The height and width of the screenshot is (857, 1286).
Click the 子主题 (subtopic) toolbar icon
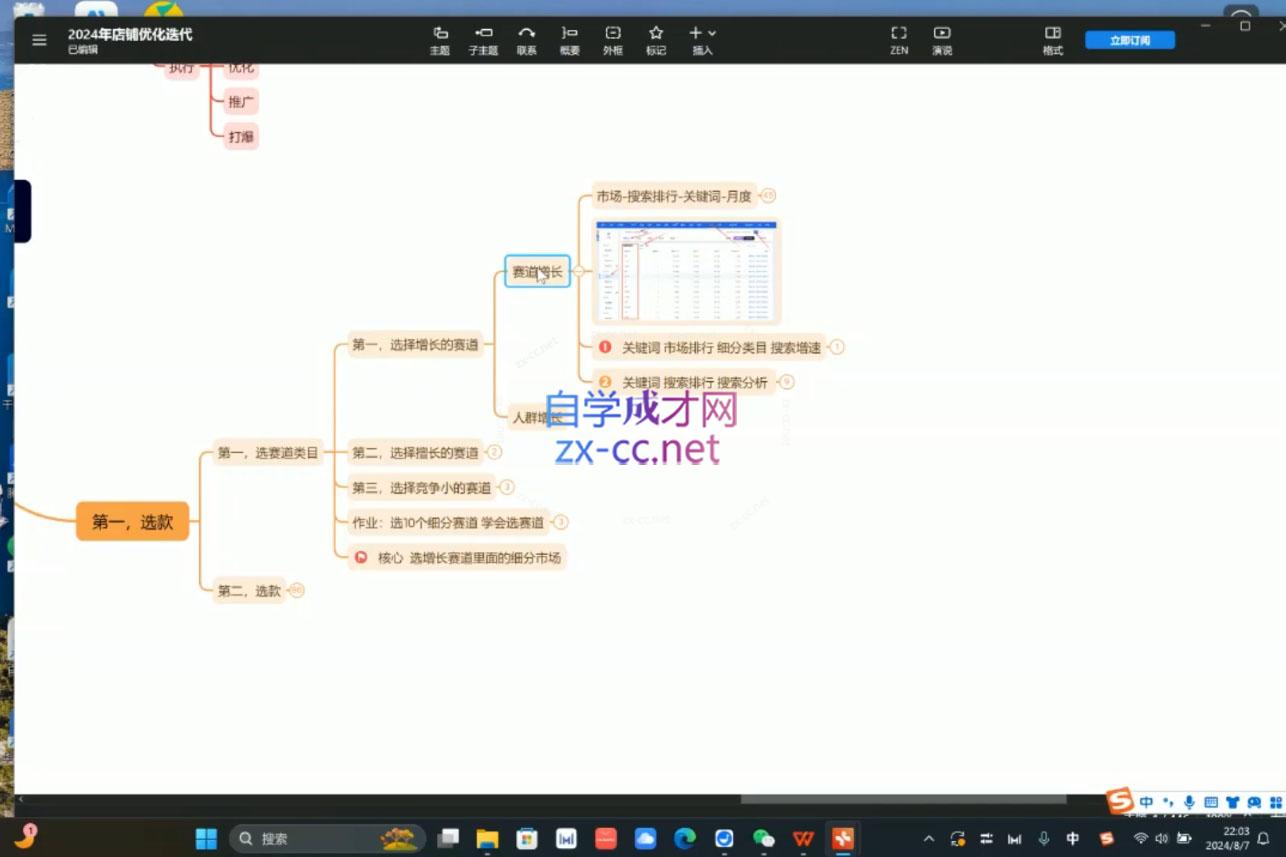tap(483, 40)
